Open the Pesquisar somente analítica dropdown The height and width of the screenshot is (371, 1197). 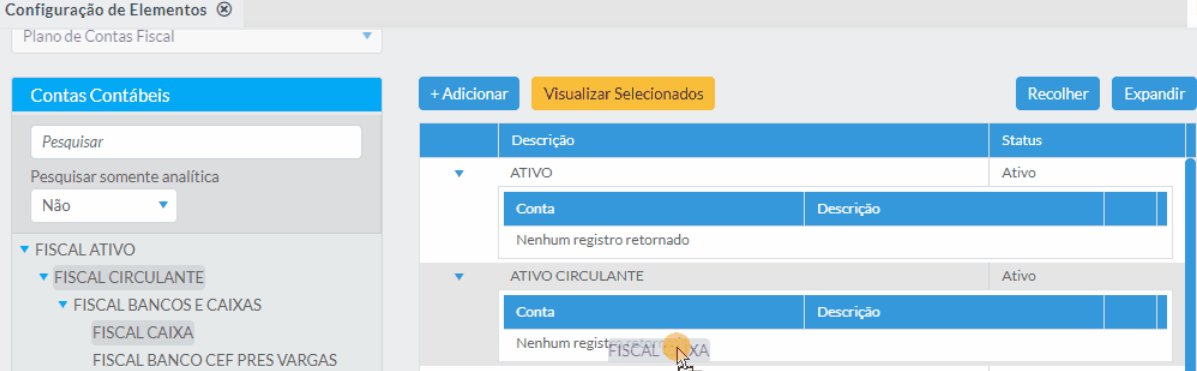click(104, 205)
